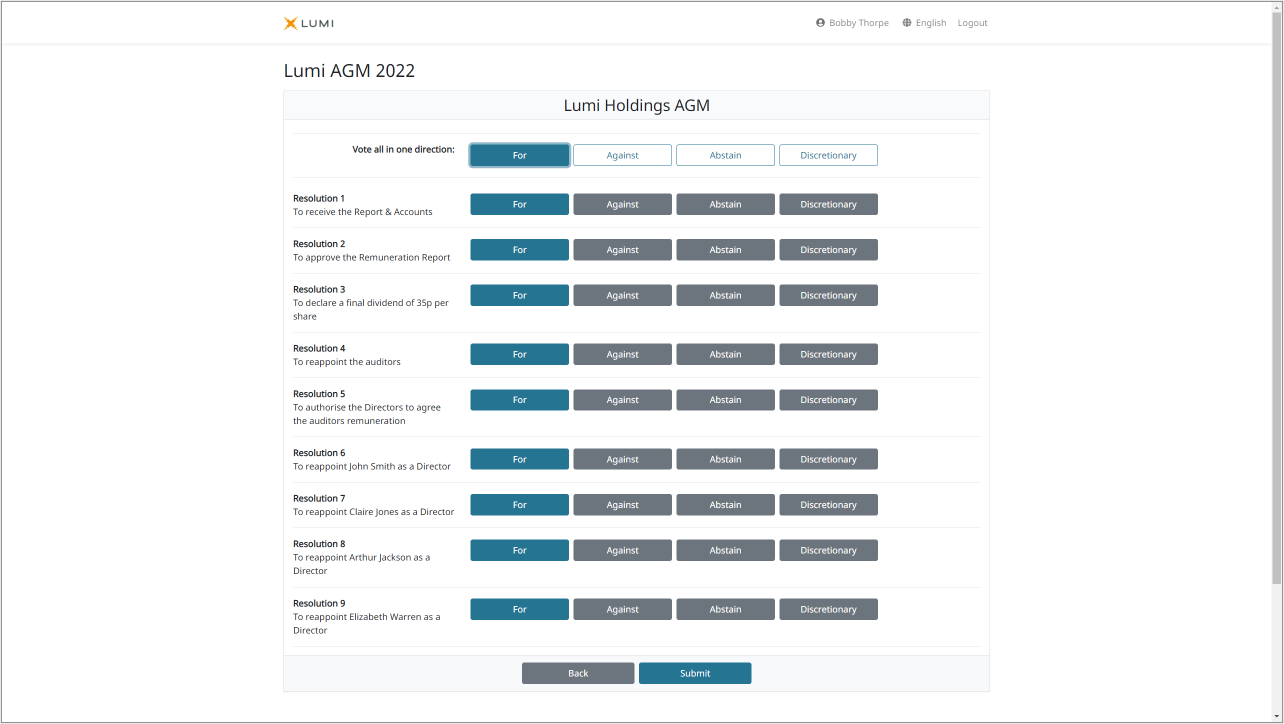Select Discretionary on Resolution 3
This screenshot has width=1284, height=724.
point(829,295)
